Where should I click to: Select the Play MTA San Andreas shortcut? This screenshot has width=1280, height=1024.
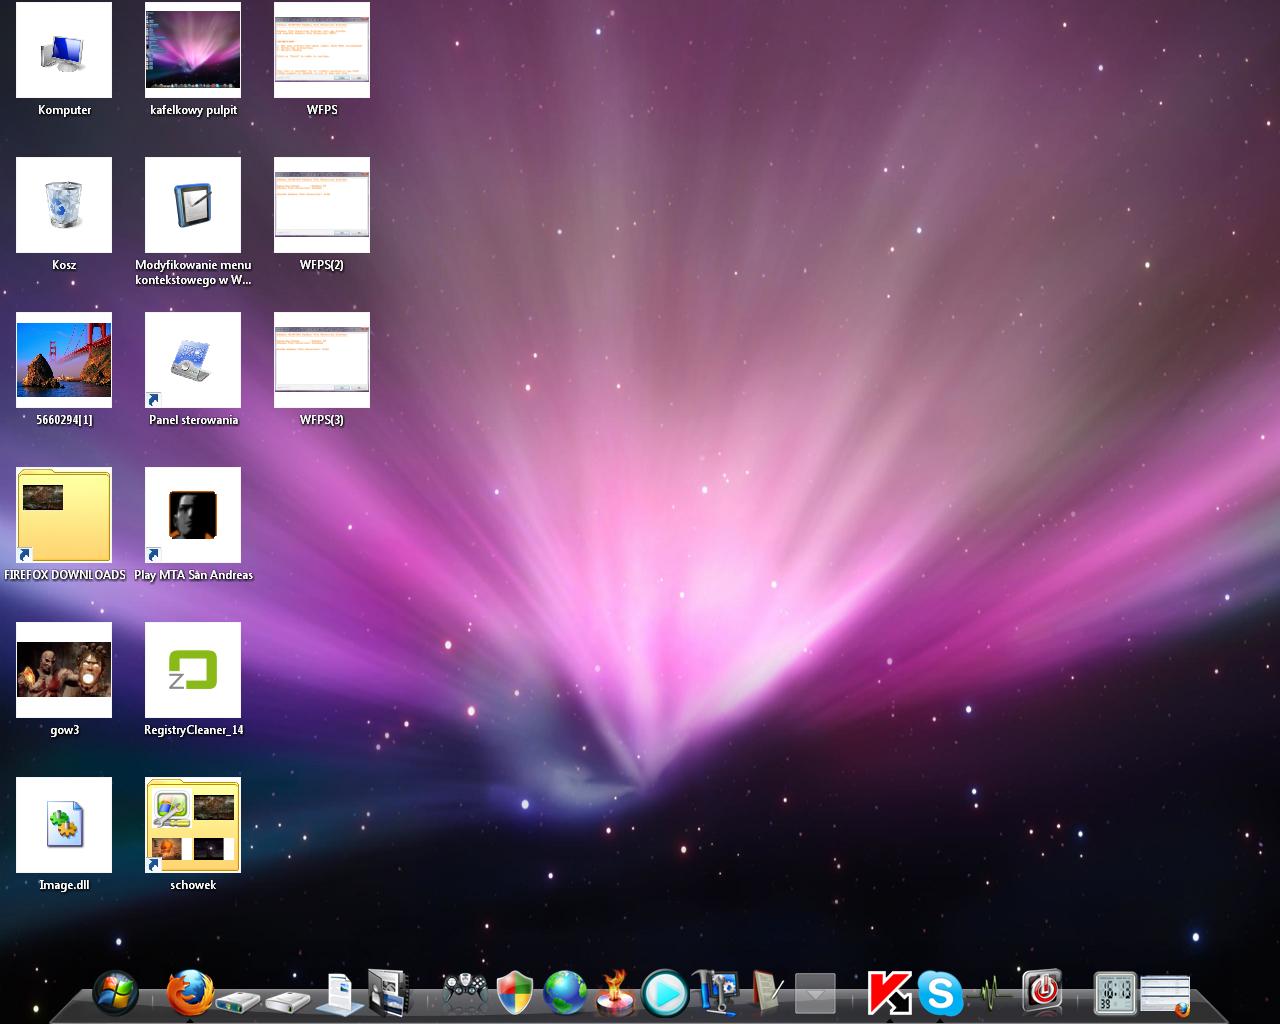(x=193, y=516)
